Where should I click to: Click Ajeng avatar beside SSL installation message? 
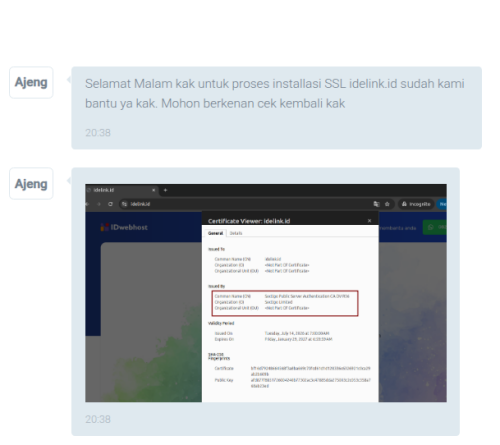pos(31,82)
